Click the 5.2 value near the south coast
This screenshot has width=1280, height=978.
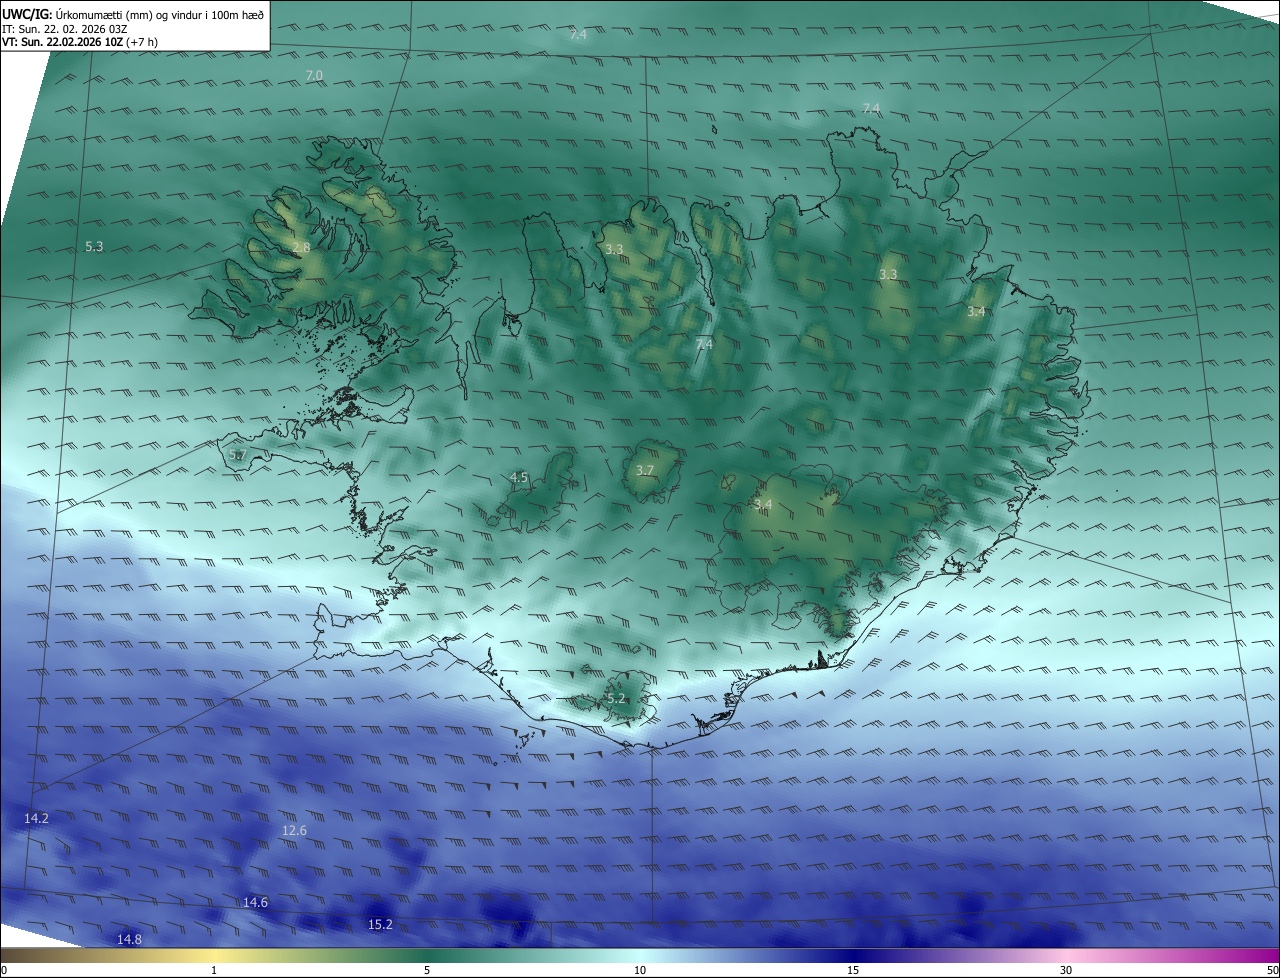pyautogui.click(x=616, y=699)
